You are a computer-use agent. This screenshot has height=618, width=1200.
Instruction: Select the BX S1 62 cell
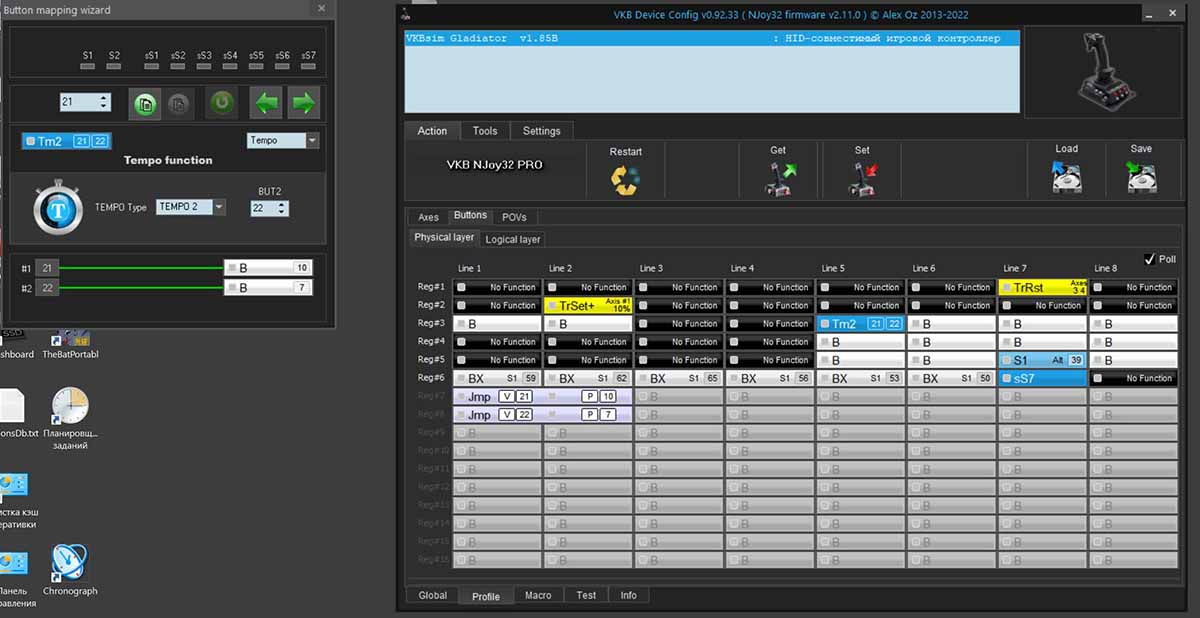click(589, 379)
